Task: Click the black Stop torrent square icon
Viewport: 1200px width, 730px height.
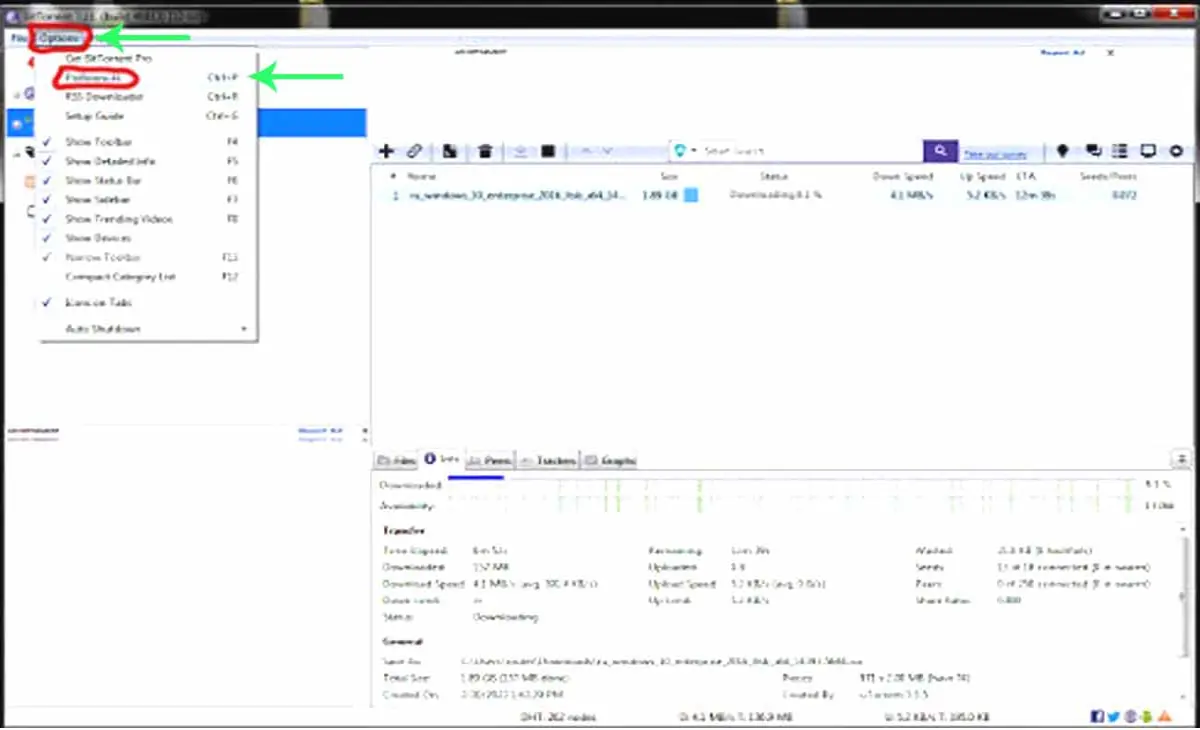Action: click(x=548, y=151)
